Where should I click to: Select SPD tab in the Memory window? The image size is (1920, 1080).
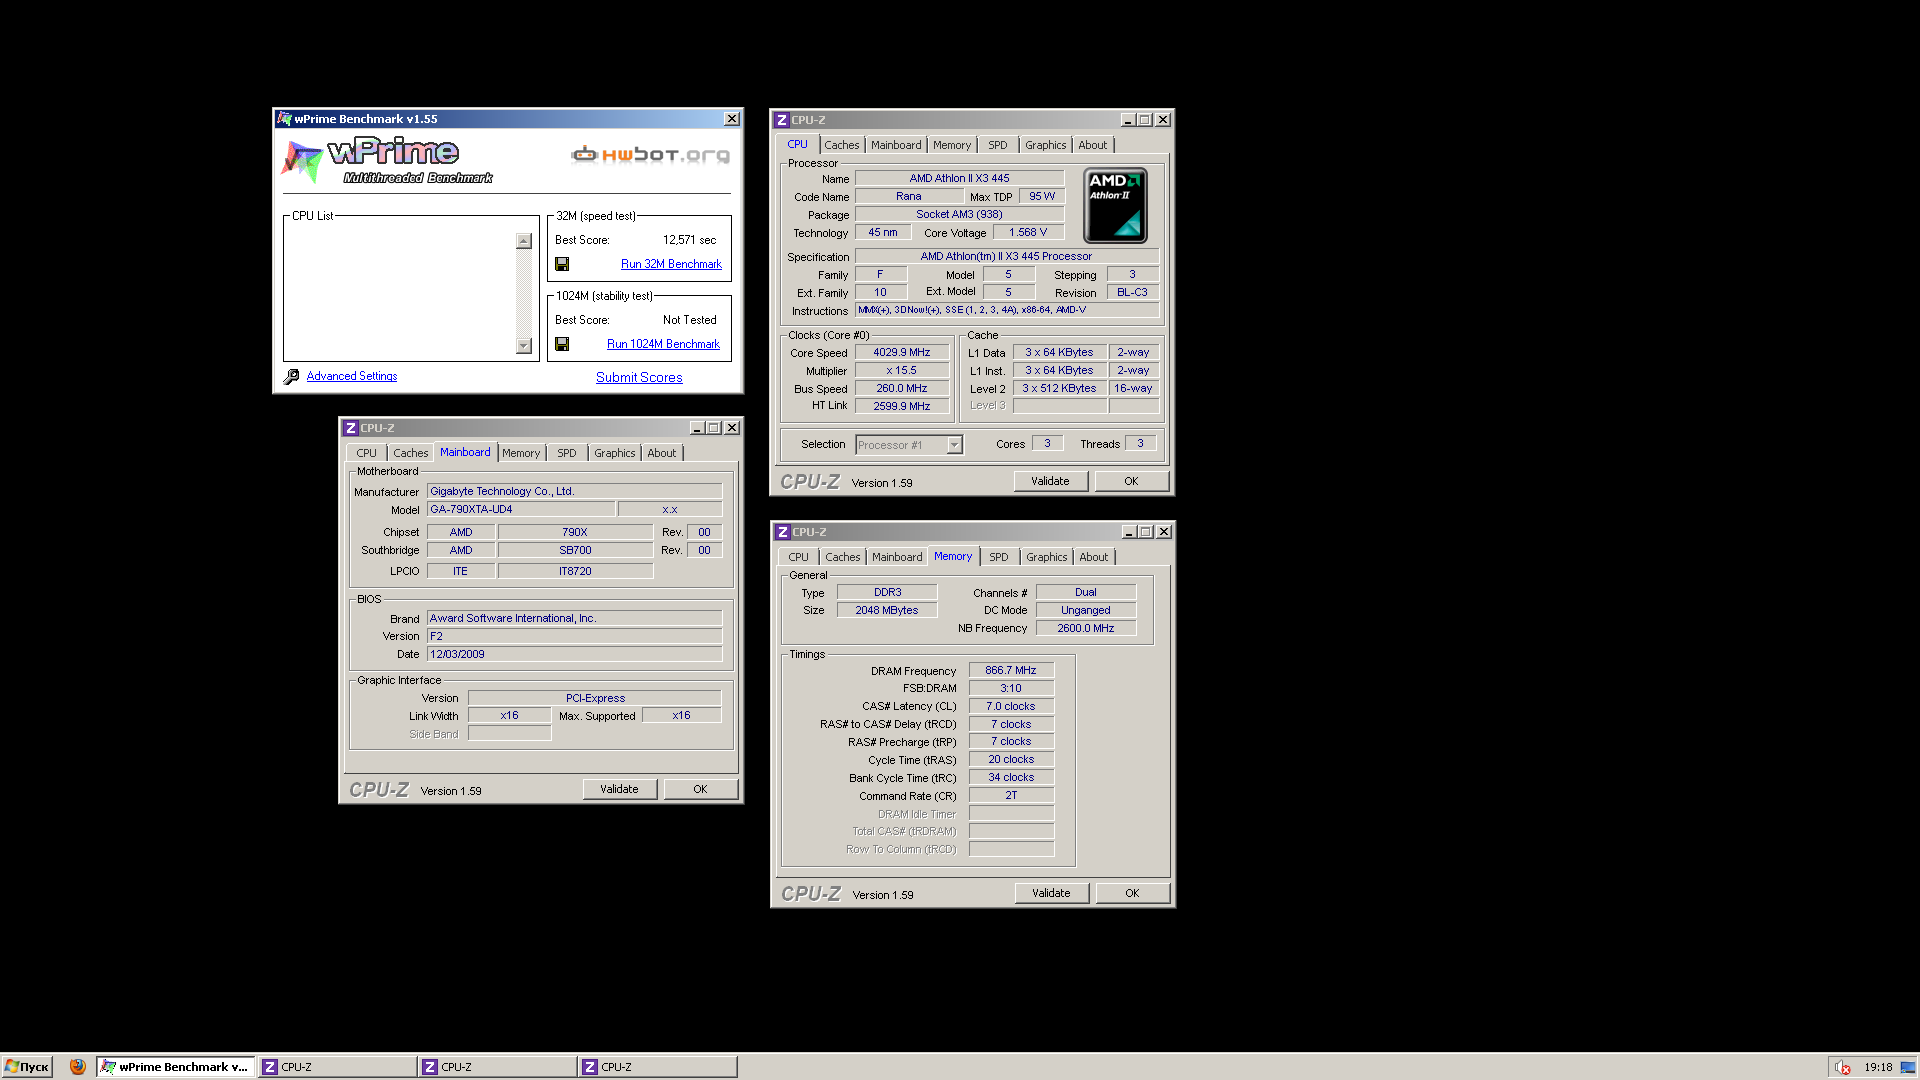click(999, 557)
